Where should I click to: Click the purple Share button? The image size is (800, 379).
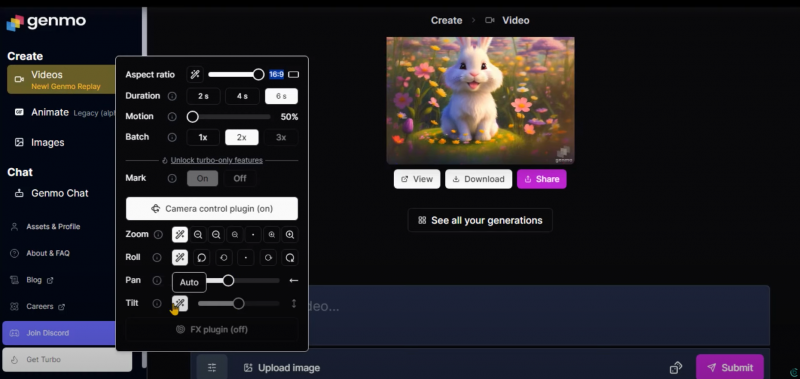(541, 179)
